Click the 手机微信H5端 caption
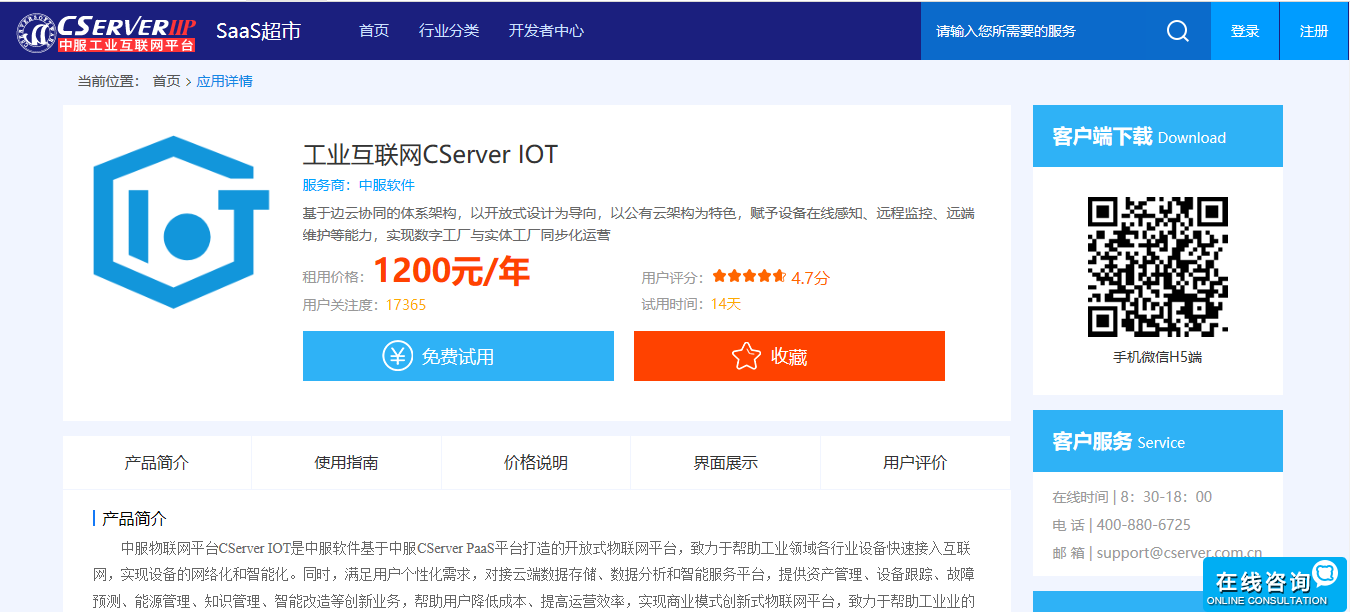The height and width of the screenshot is (612, 1350). coord(1157,357)
